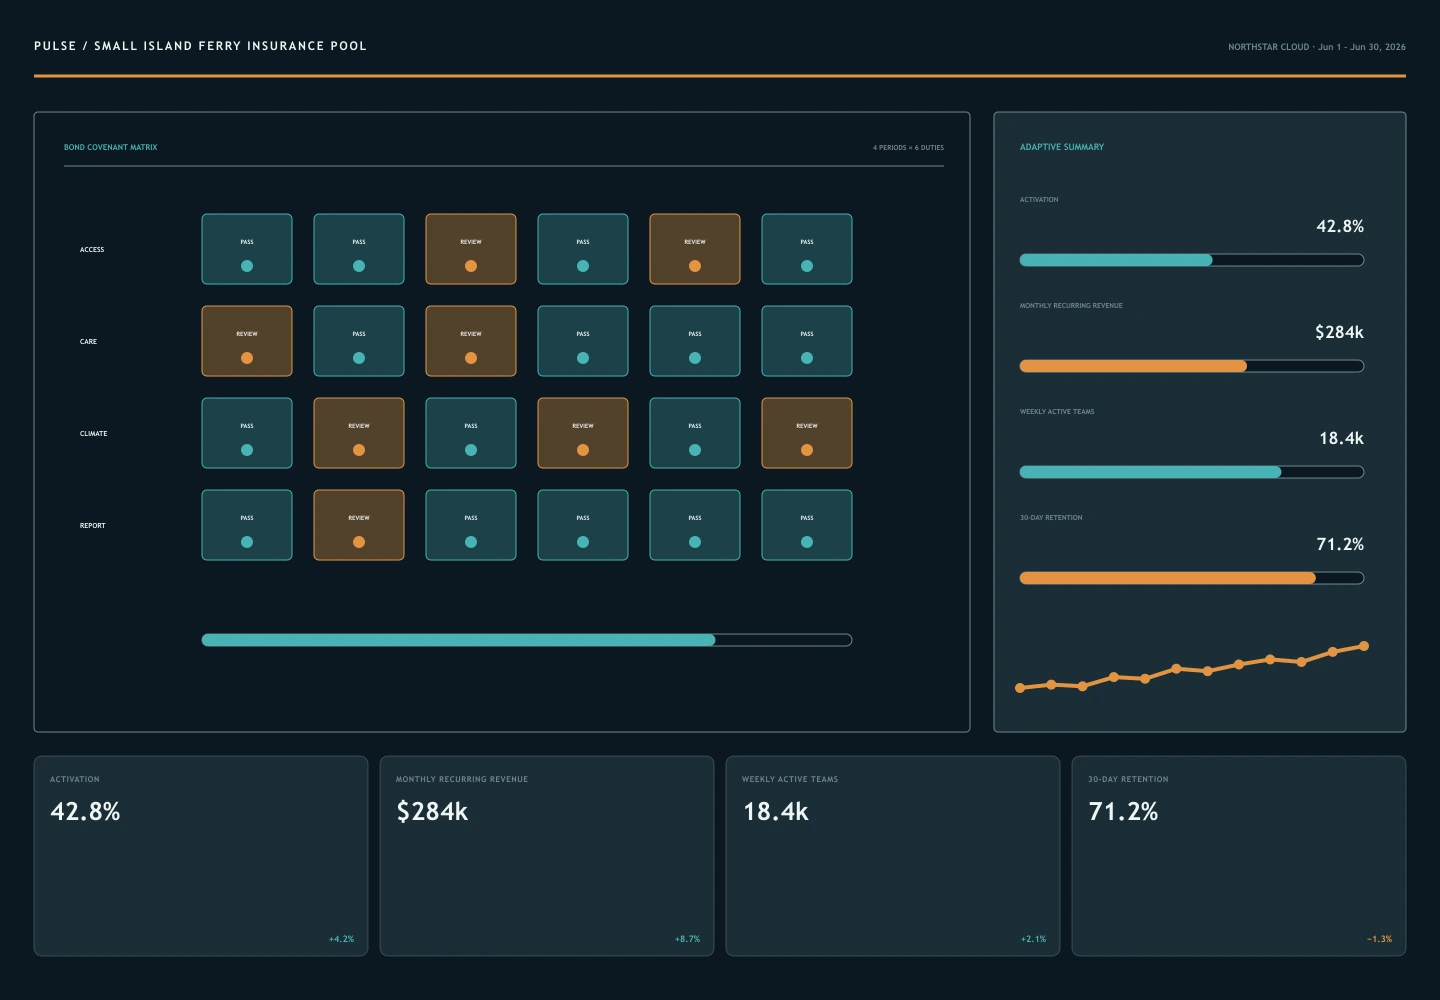
Task: Click the last PASS cell in the REPORT row
Action: [x=807, y=525]
